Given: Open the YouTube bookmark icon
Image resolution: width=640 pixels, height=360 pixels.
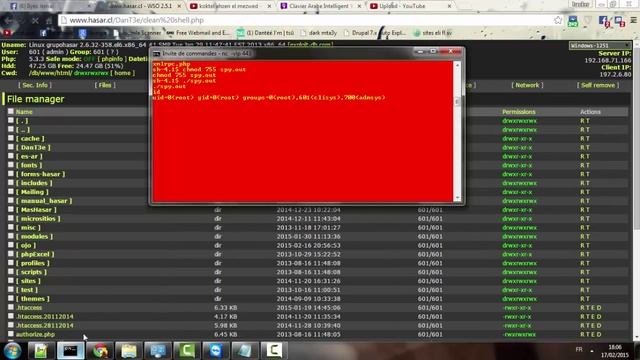Looking at the screenshot, I should click(x=7, y=33).
